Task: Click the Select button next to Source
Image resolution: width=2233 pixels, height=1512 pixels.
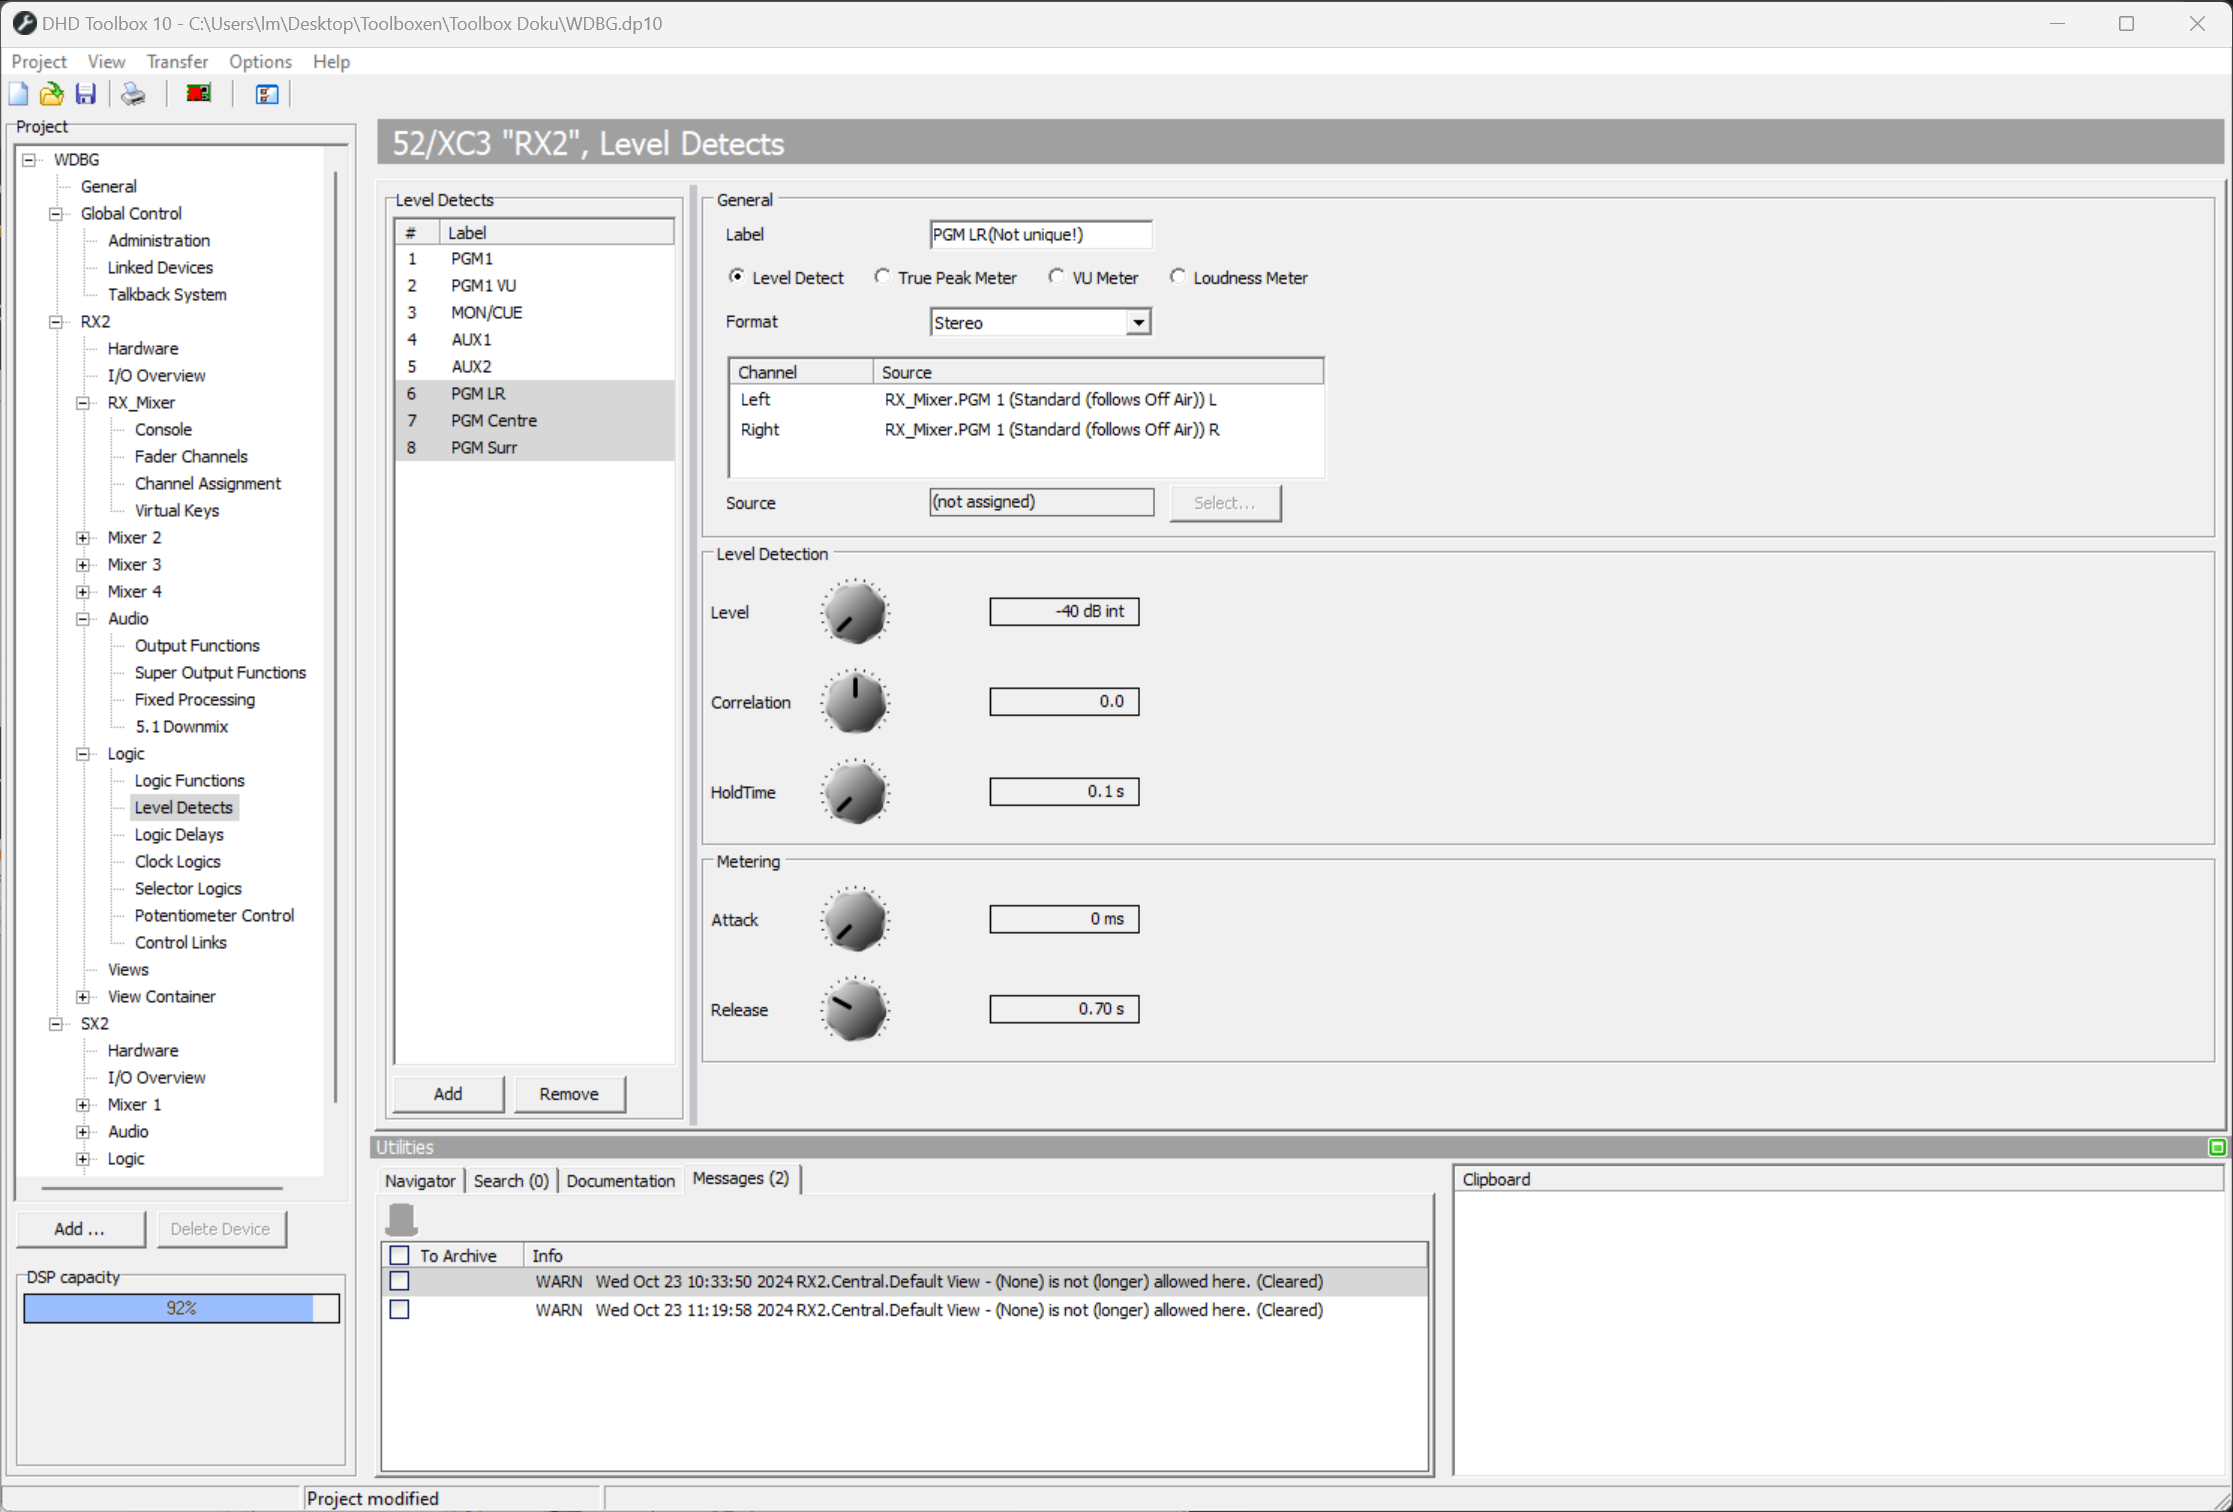Action: (x=1225, y=503)
